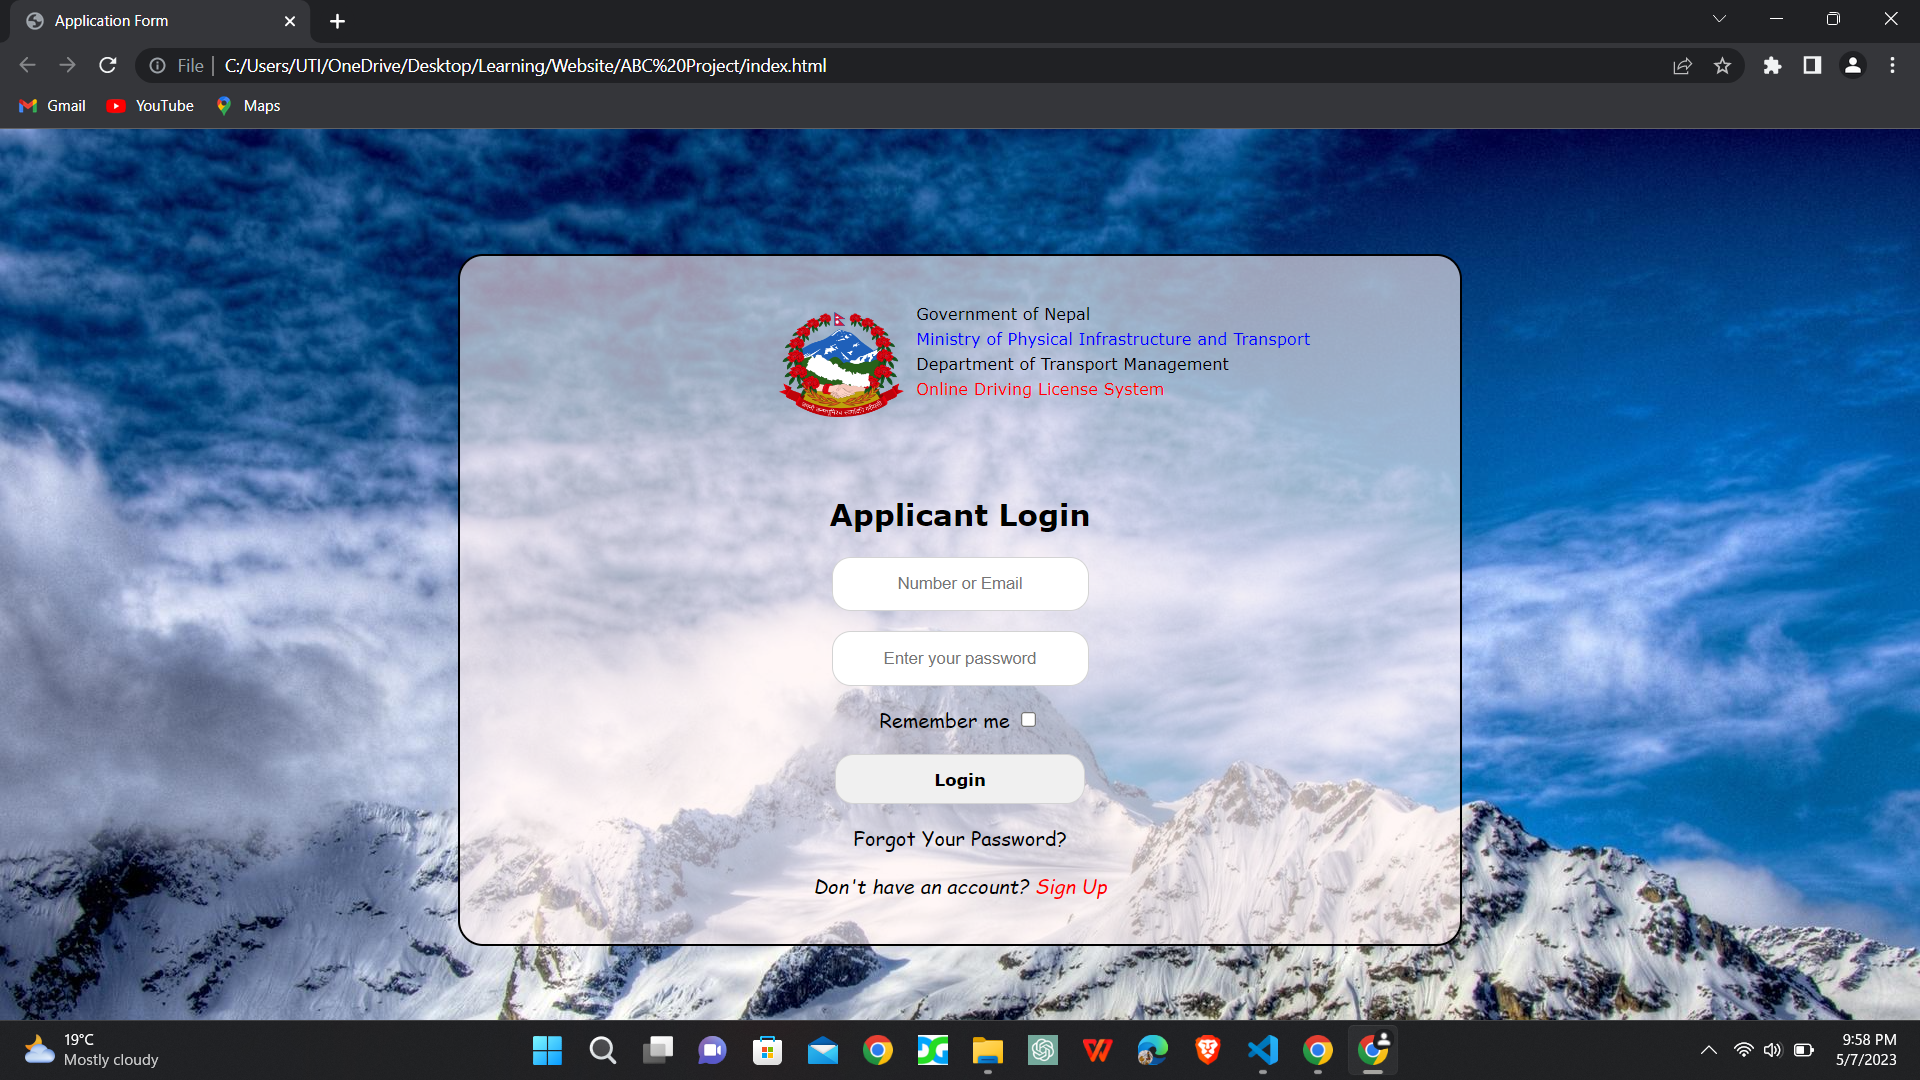Follow the Sign Up link

[1071, 887]
